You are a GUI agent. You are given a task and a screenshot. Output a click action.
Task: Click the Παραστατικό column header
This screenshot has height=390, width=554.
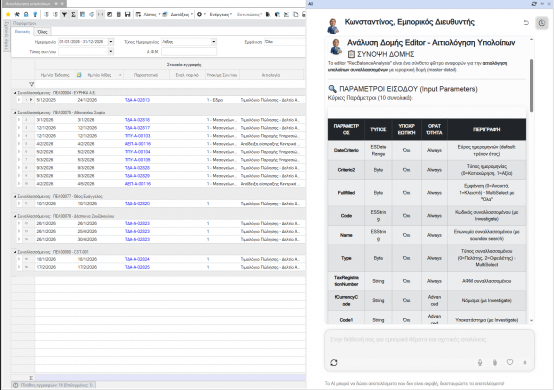point(146,75)
